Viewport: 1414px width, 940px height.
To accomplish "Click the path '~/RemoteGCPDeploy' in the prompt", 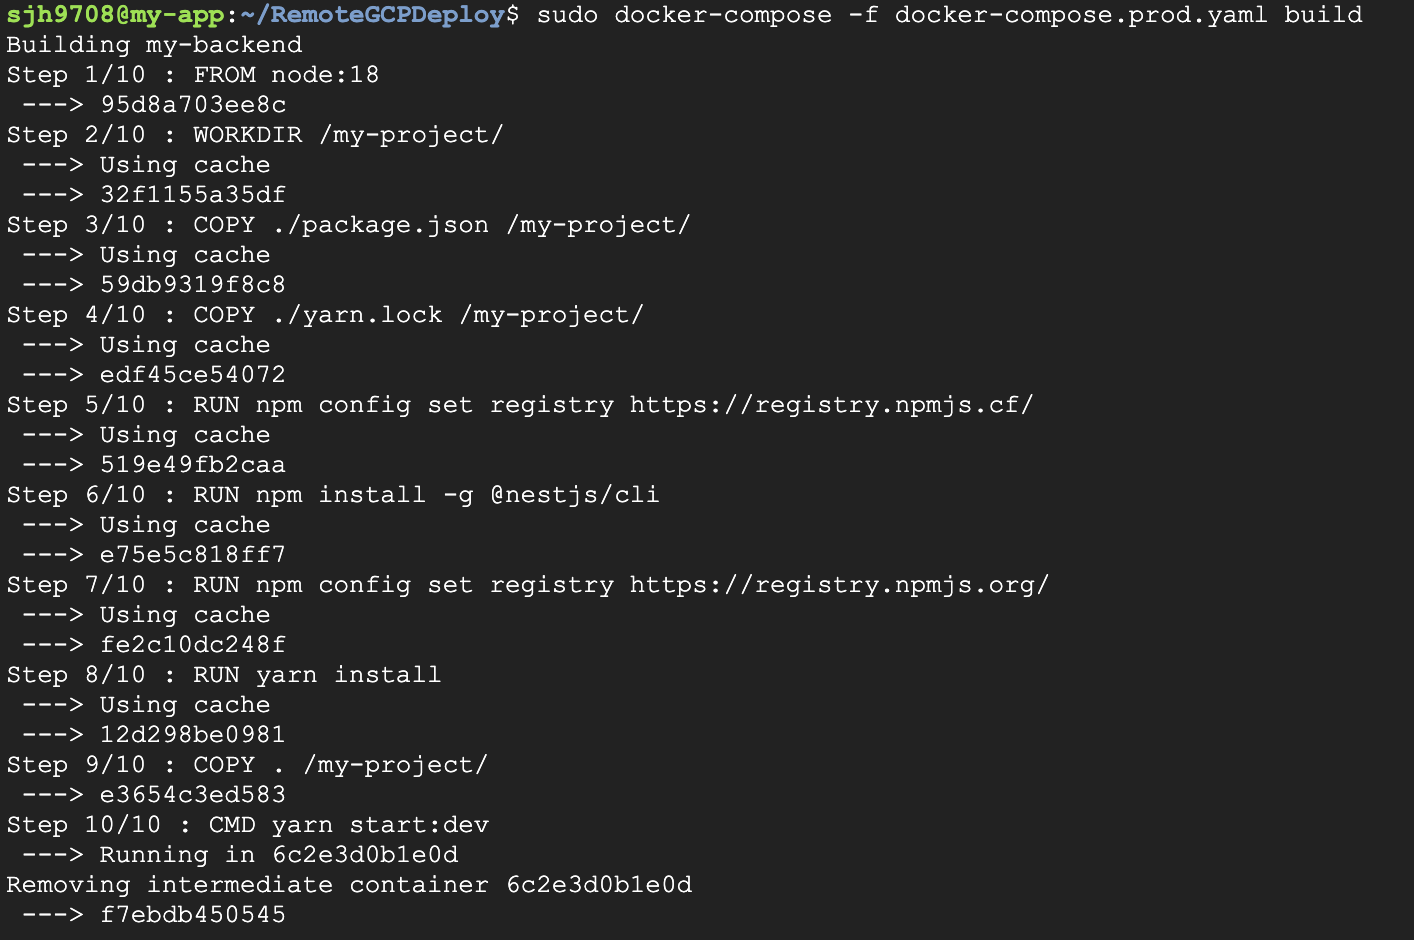I will [x=372, y=15].
